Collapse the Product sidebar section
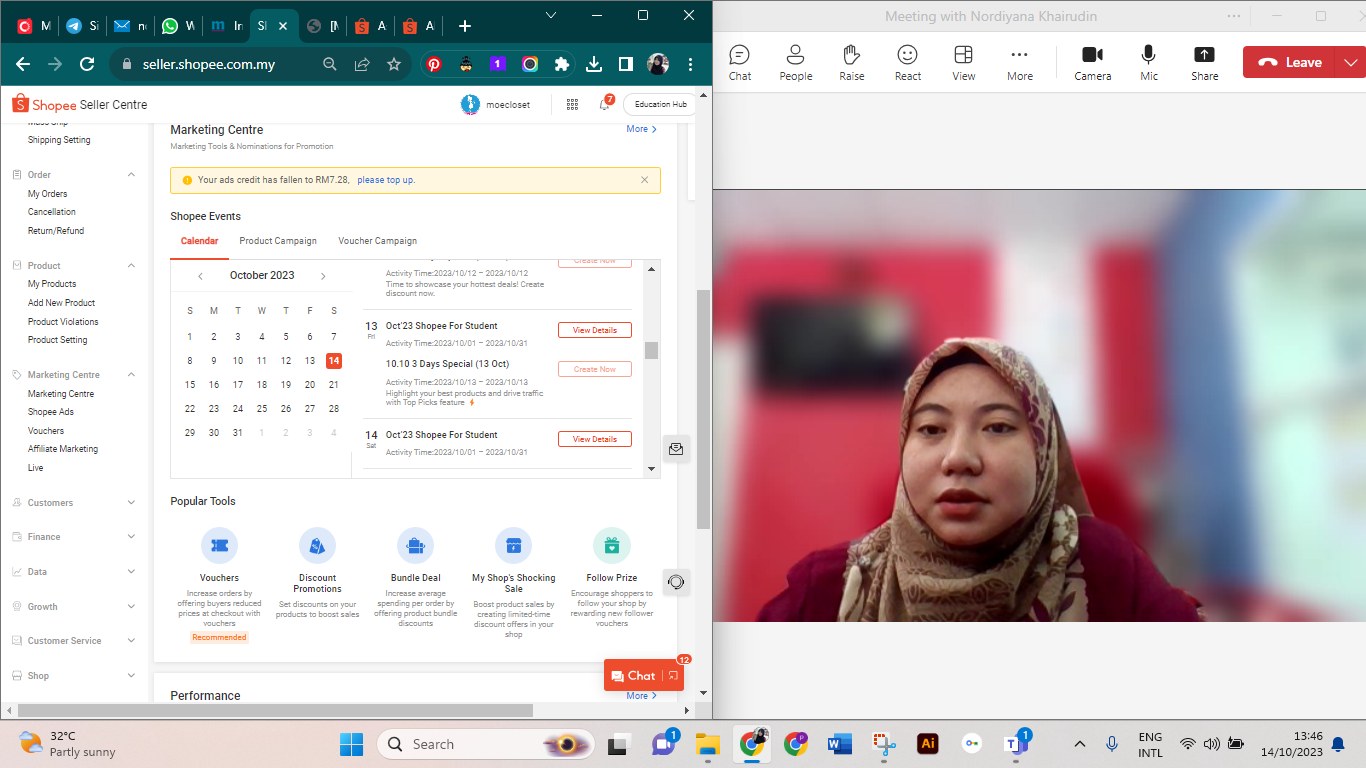Viewport: 1366px width, 768px height. [131, 266]
